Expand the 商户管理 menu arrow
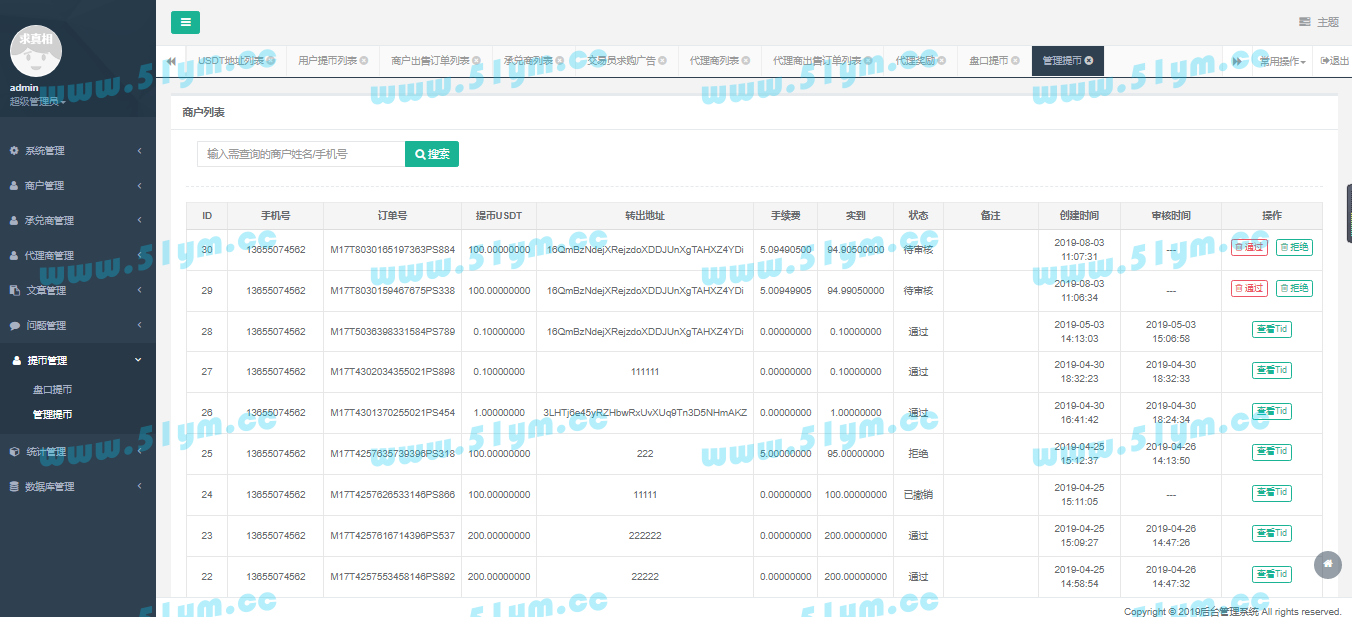Image resolution: width=1352 pixels, height=617 pixels. click(139, 186)
